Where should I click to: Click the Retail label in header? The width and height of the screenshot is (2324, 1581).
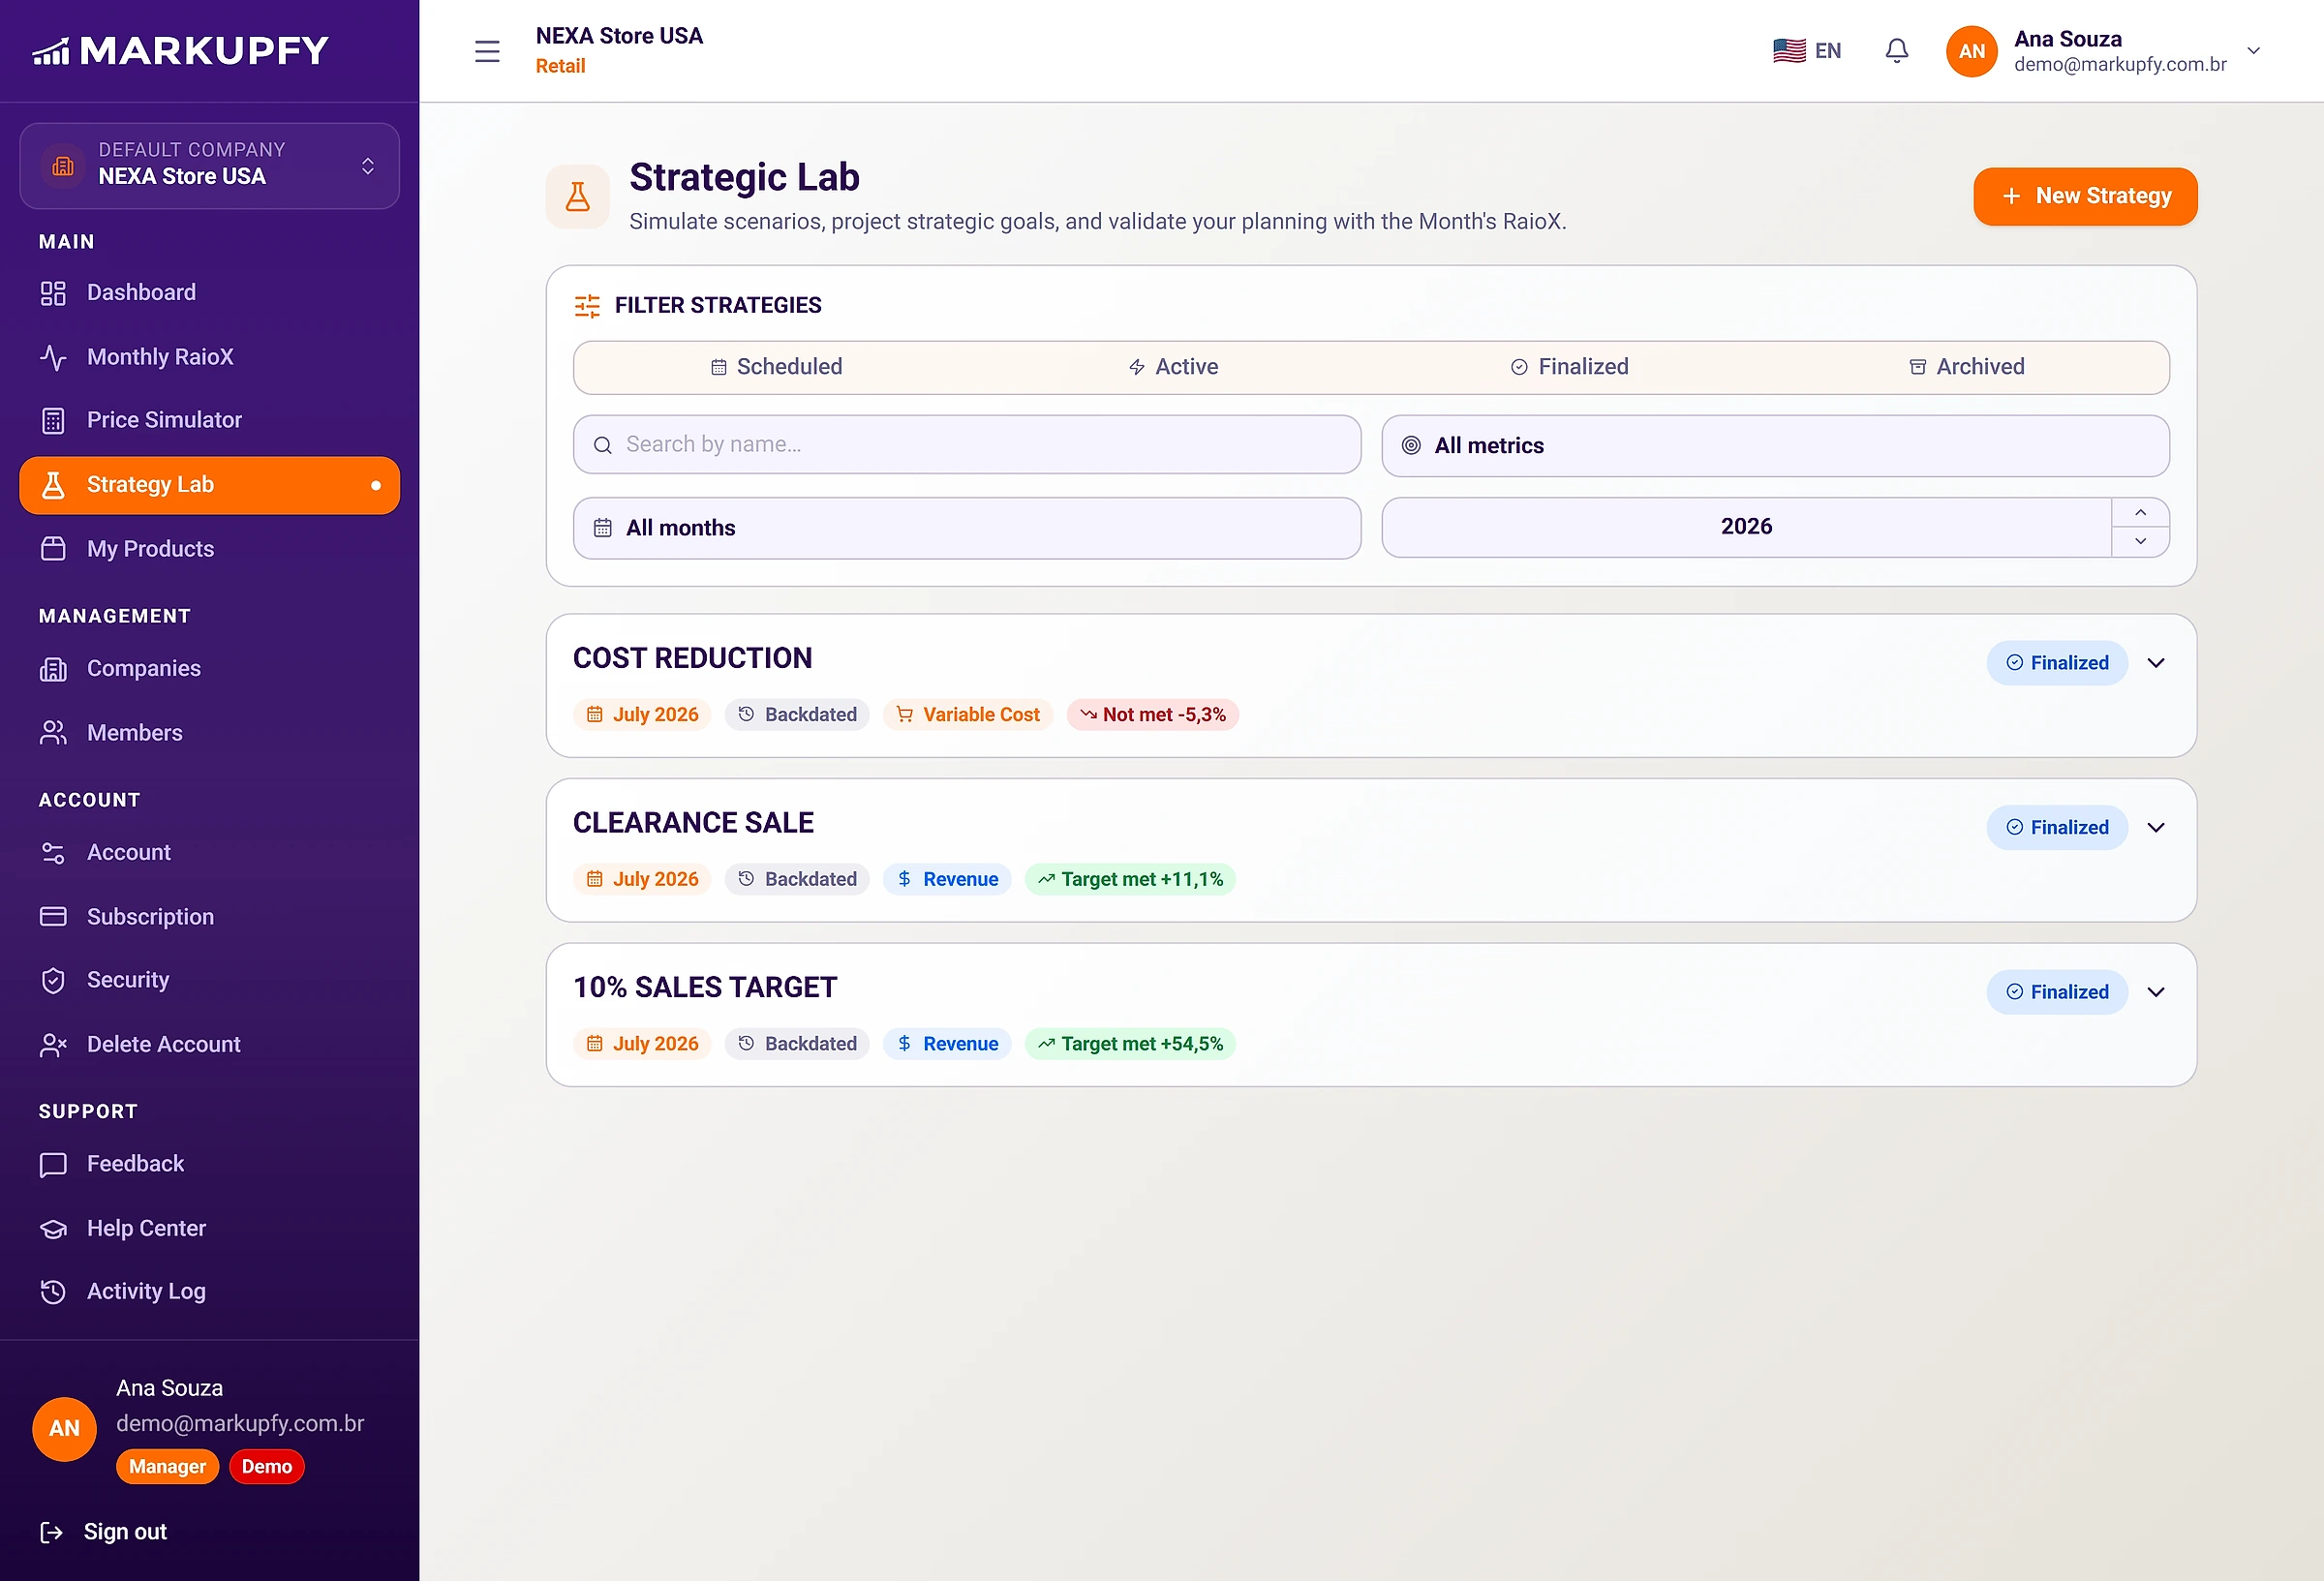tap(560, 66)
